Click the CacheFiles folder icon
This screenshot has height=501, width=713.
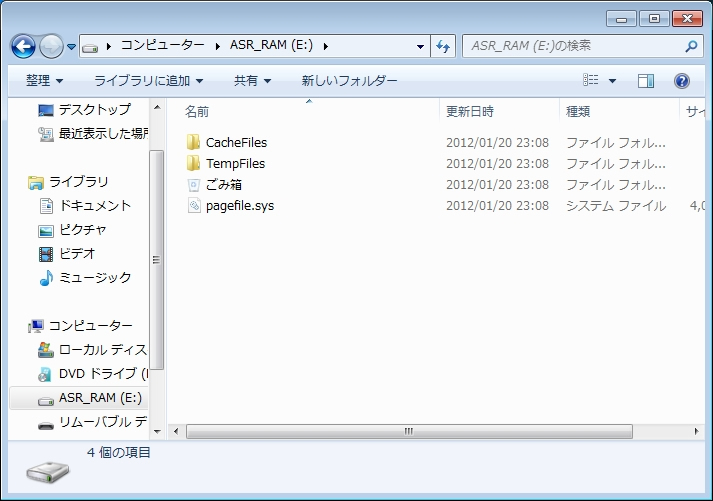point(193,142)
